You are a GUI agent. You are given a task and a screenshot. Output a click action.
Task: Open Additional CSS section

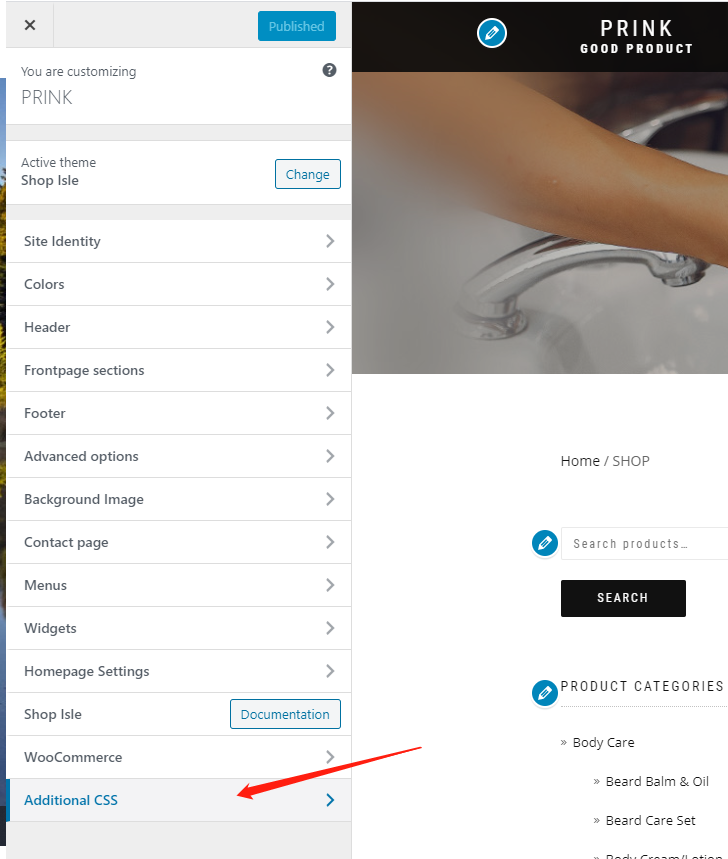[179, 800]
